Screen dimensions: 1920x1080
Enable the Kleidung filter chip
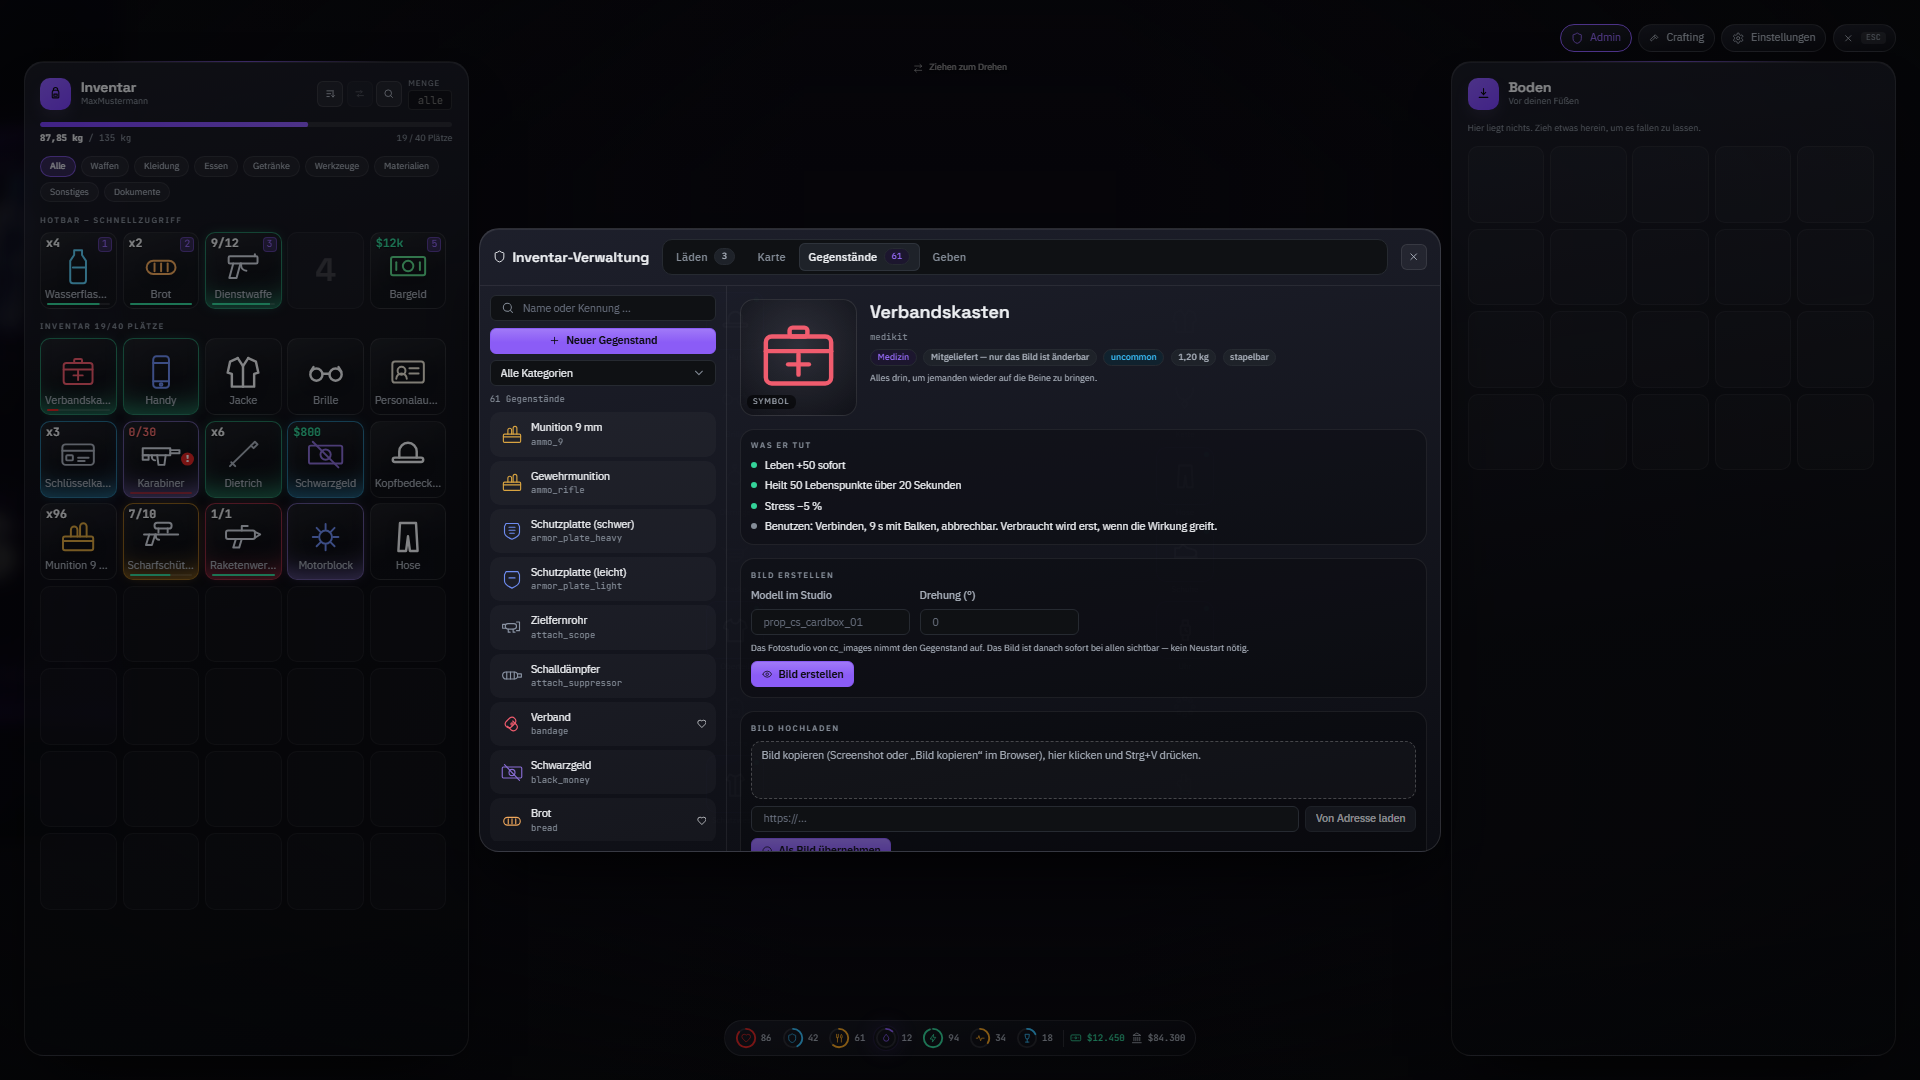point(162,166)
